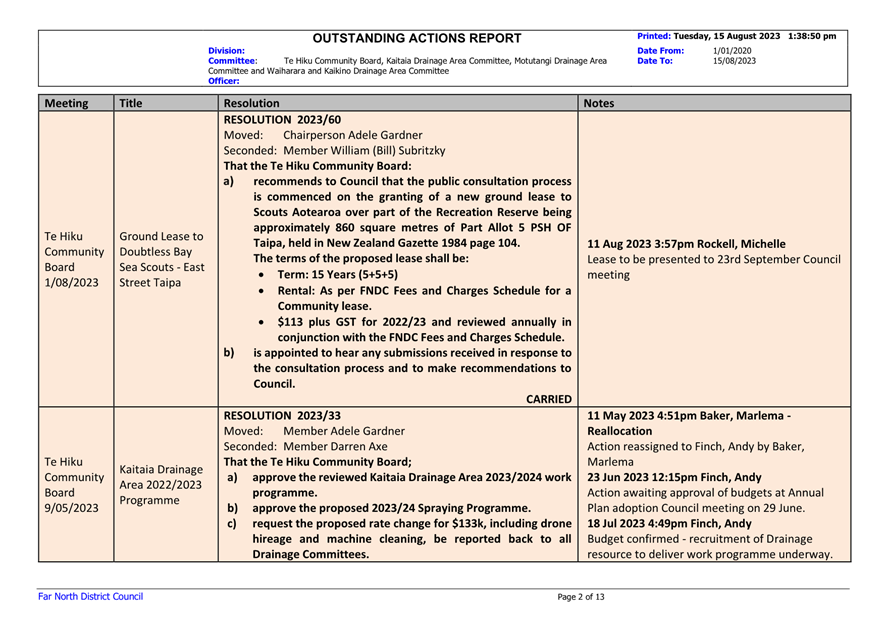The image size is (885, 626).
Task: Click 'Moved: Member Adele Gardner' line
Action: [314, 431]
